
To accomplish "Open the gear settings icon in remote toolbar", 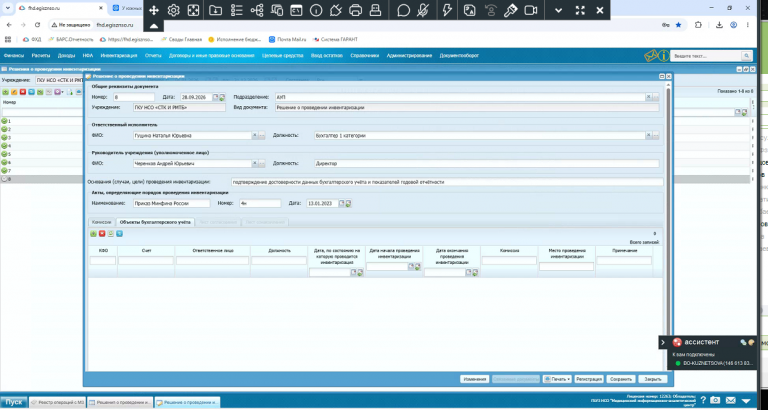I will coord(173,10).
